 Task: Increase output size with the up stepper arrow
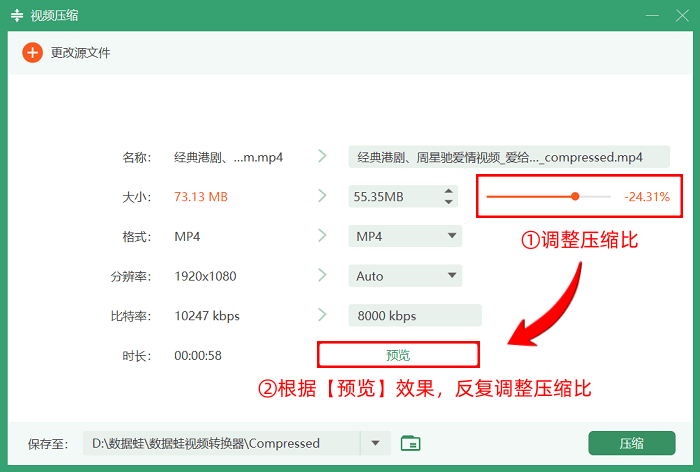coord(449,191)
